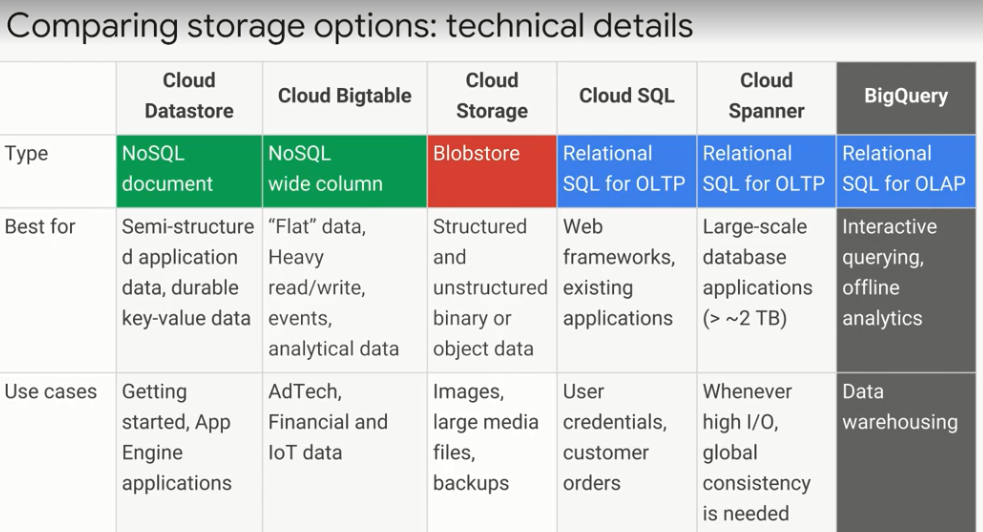
Task: Click the Web frameworks, existing applications cell
Action: [x=627, y=272]
